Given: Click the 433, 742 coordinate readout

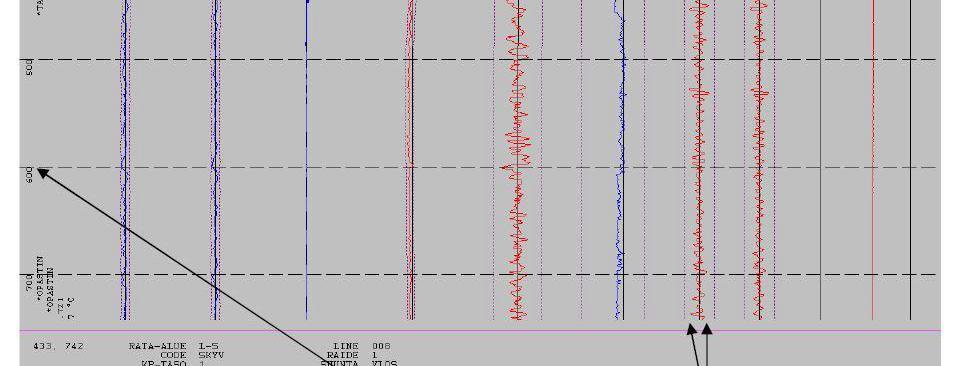Looking at the screenshot, I should click(x=58, y=346).
